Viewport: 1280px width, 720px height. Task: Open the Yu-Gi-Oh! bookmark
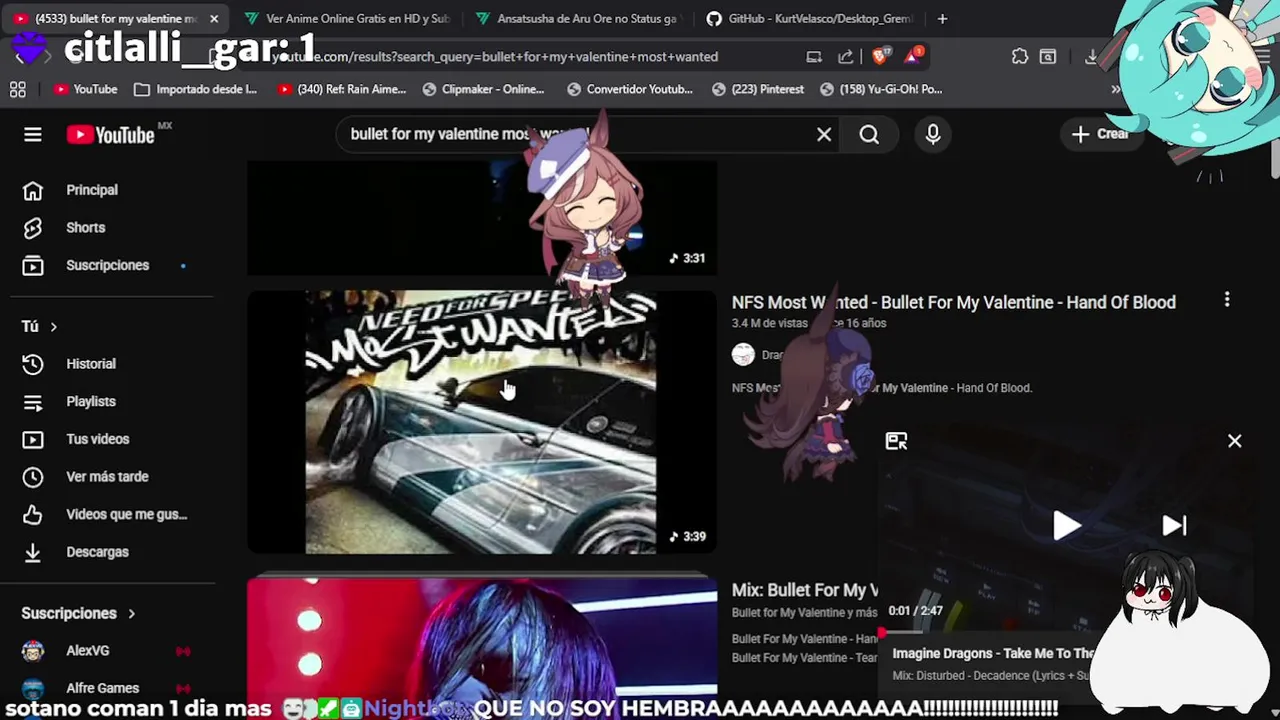pos(881,89)
